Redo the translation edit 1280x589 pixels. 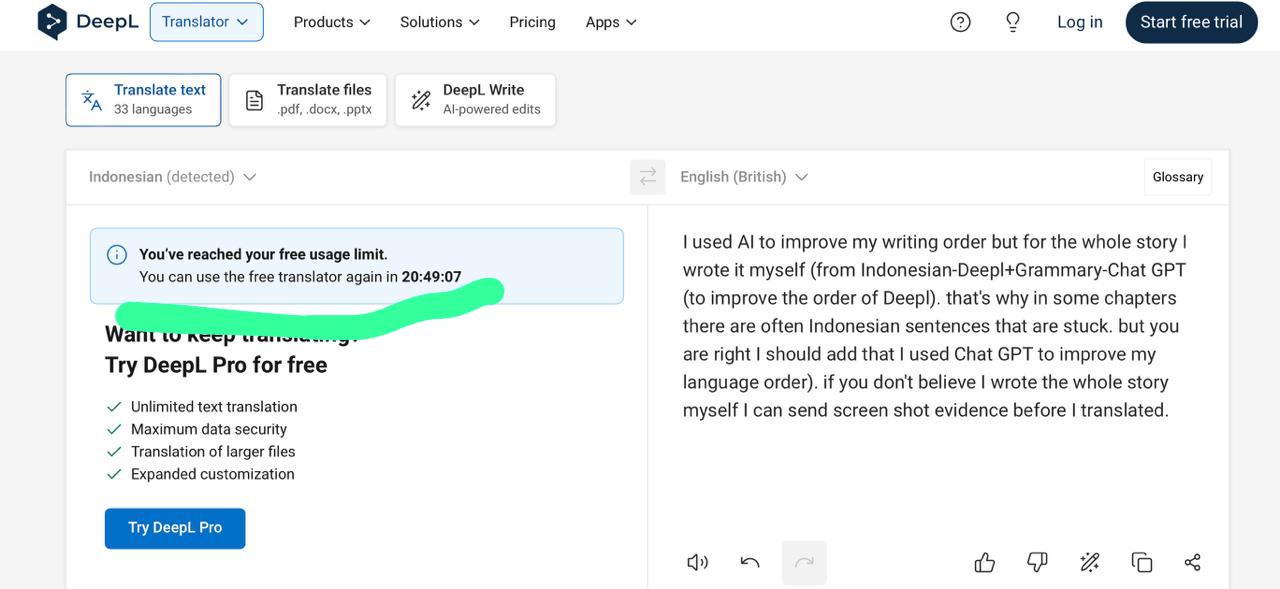click(x=804, y=562)
